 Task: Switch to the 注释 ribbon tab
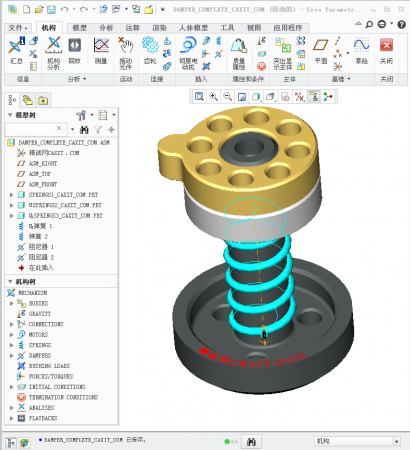[133, 28]
